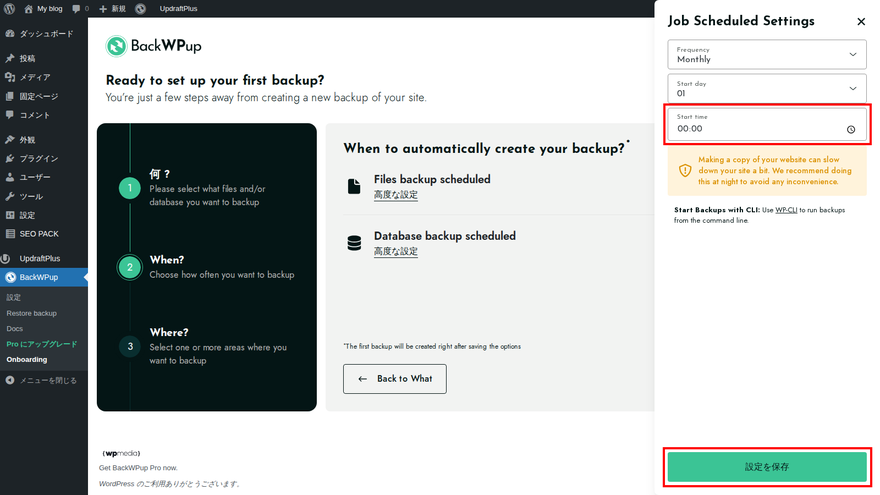Image resolution: width=880 pixels, height=495 pixels.
Task: Open the コメント menu
Action: coord(44,115)
